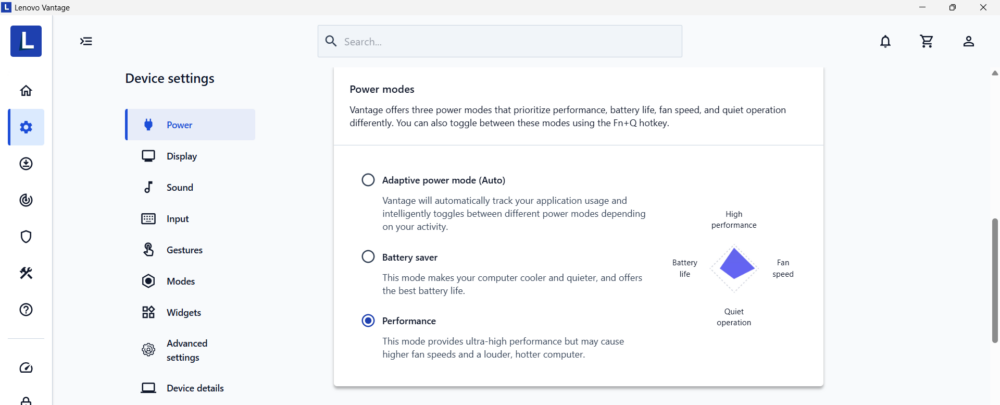The width and height of the screenshot is (1000, 405).
Task: Focus the Search input field
Action: 500,41
